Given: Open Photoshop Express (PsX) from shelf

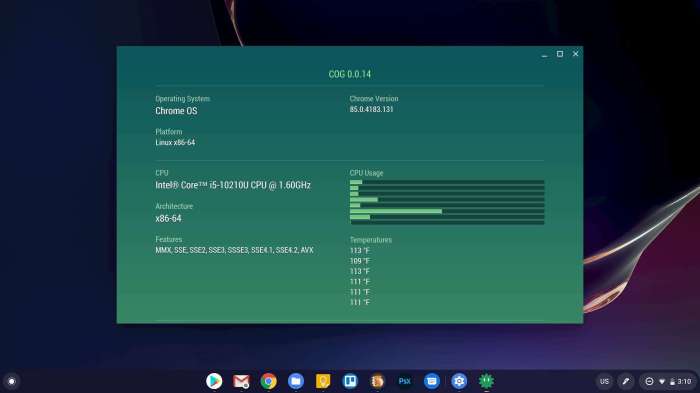Looking at the screenshot, I should [x=404, y=381].
